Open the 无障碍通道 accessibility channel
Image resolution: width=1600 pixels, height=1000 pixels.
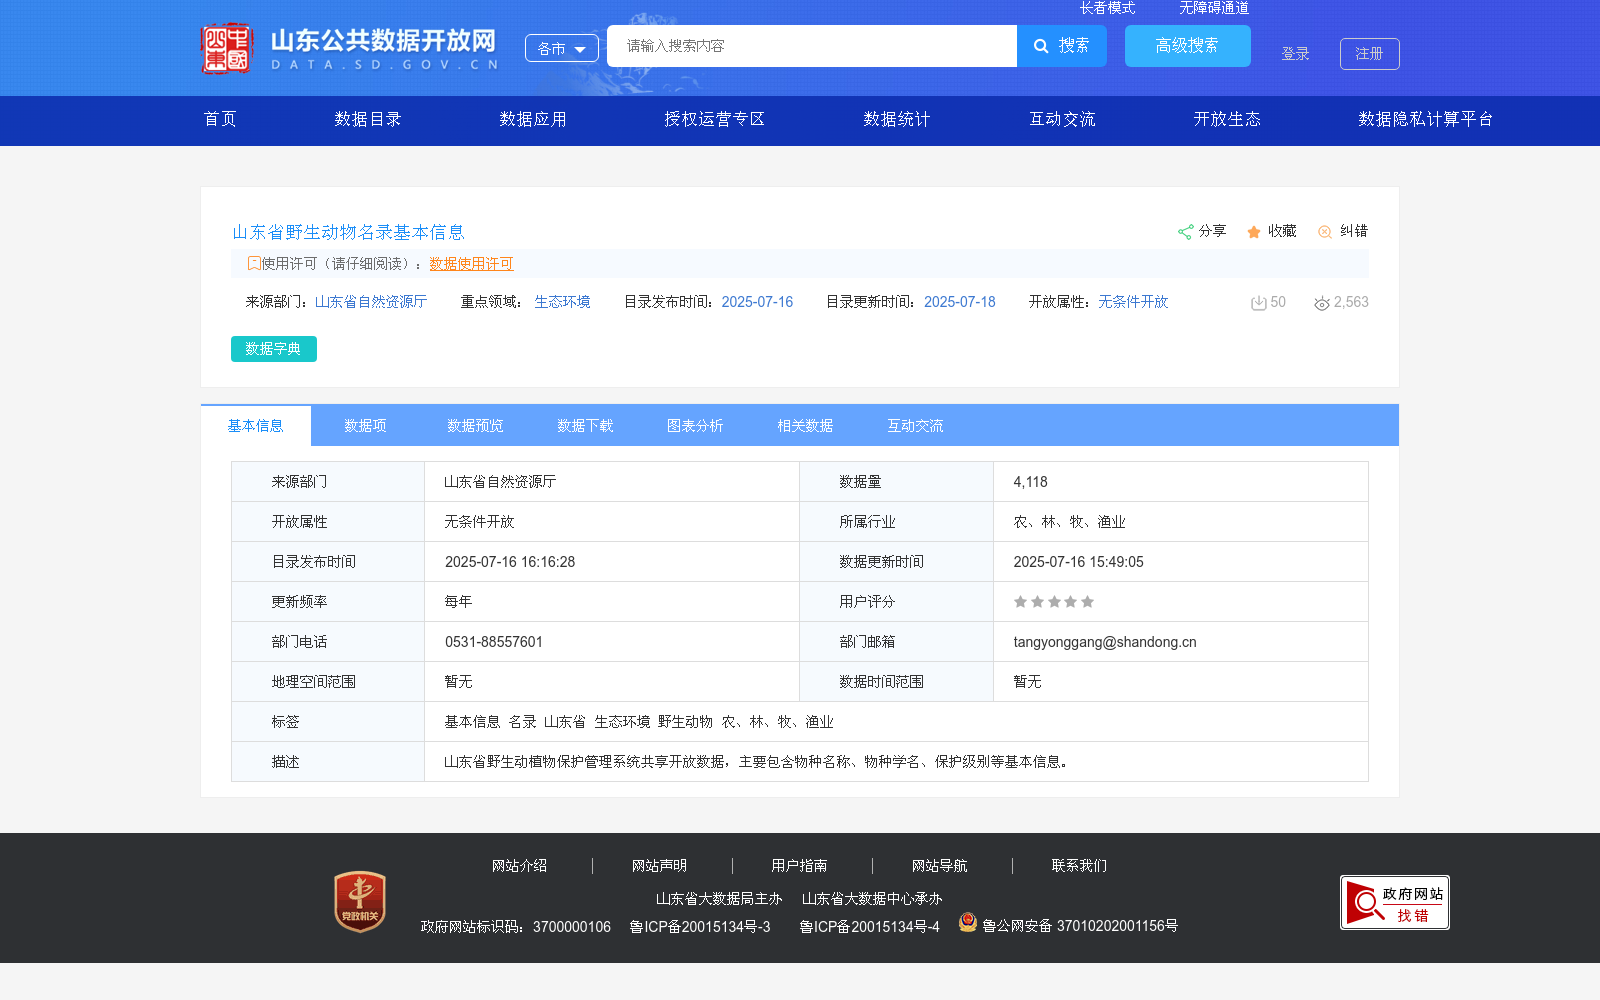[1214, 8]
